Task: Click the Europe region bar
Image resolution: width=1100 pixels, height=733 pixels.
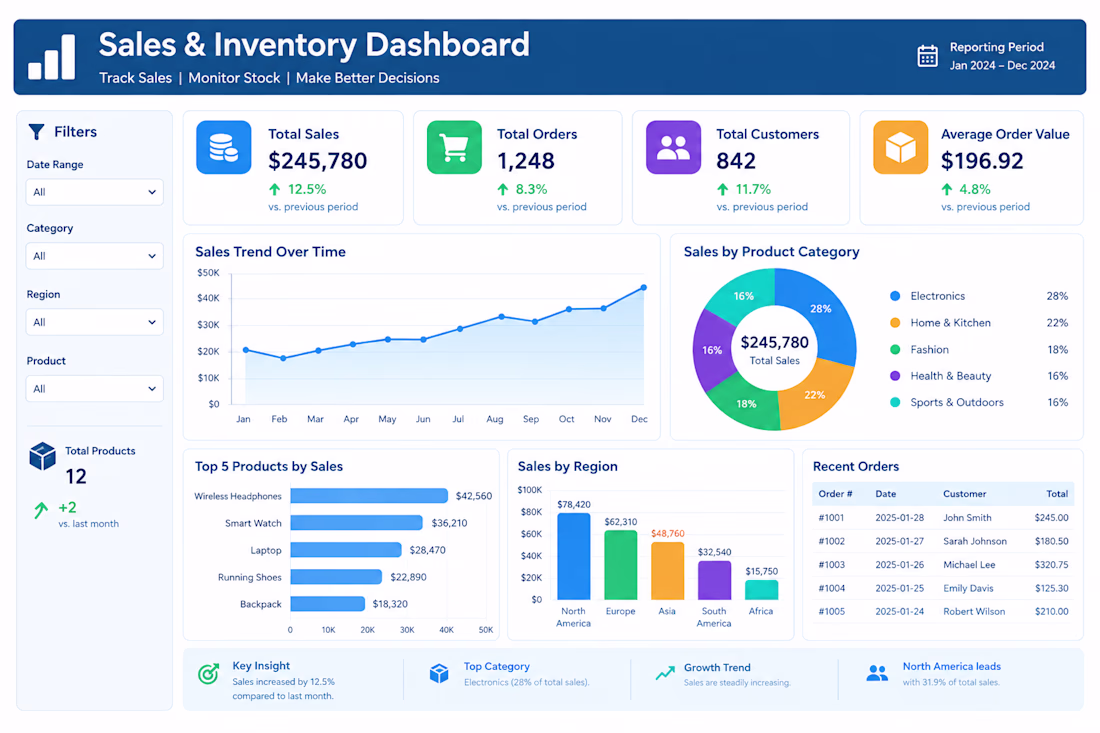Action: pyautogui.click(x=621, y=565)
